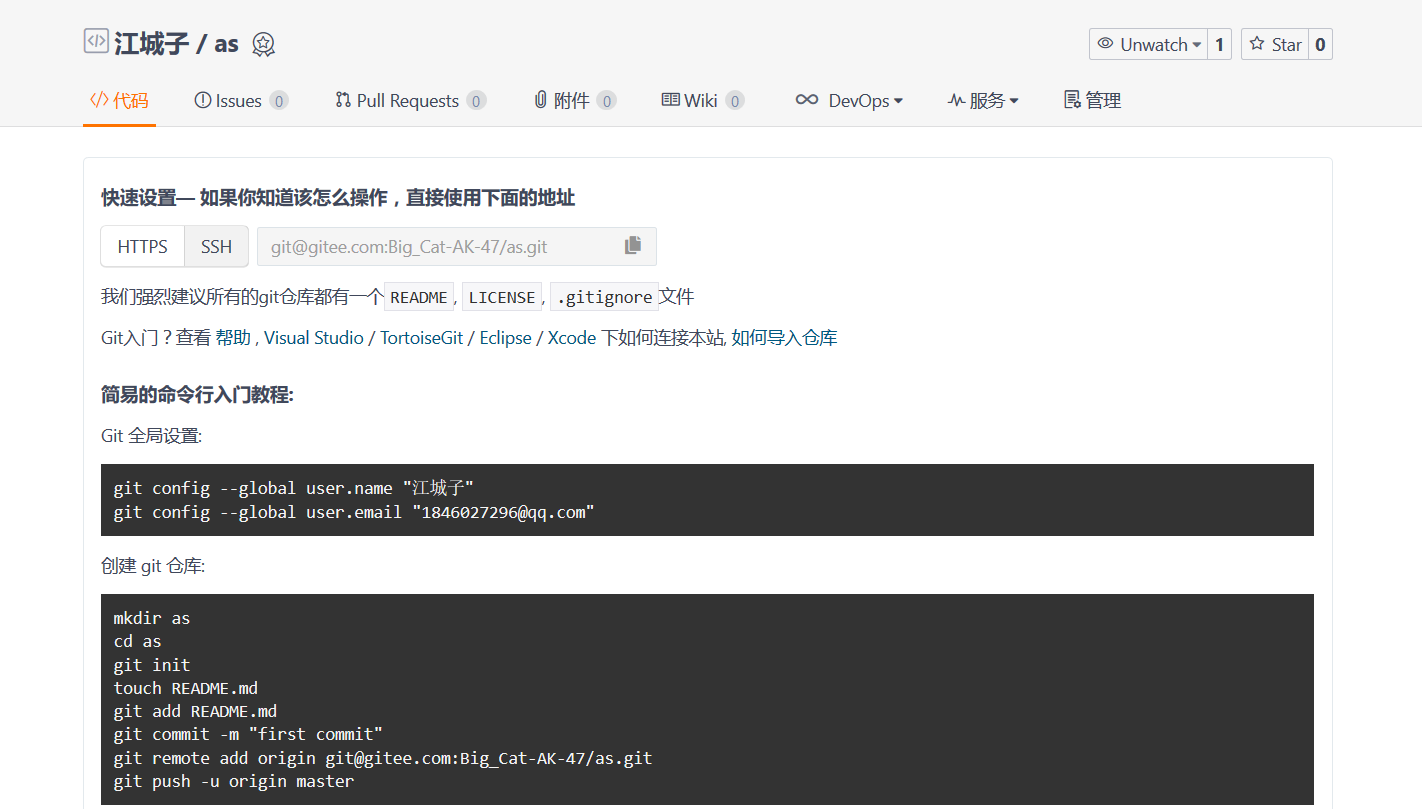Click the 简易的命令行入门教程 heading
The image size is (1422, 809).
pos(197,395)
